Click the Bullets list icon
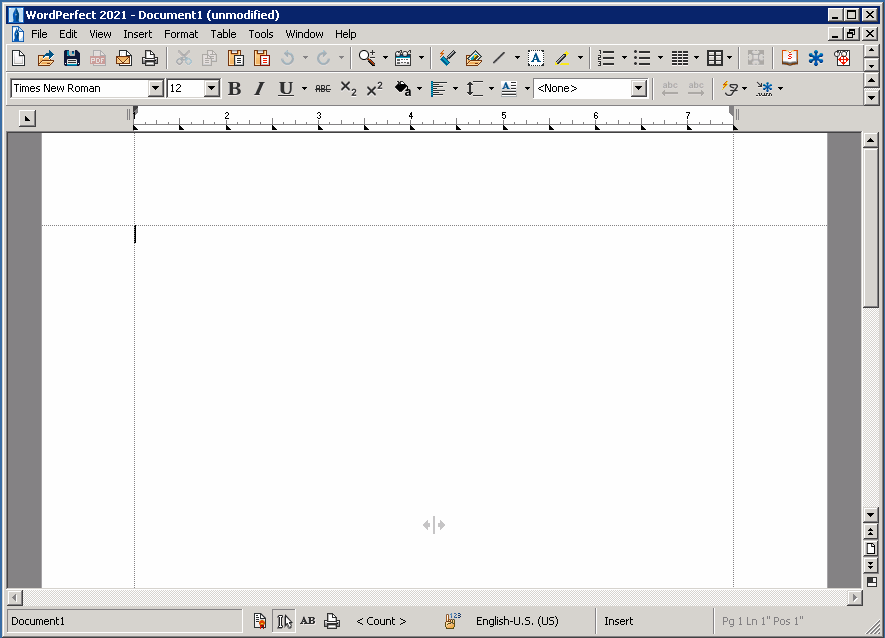Image resolution: width=885 pixels, height=638 pixels. click(642, 58)
